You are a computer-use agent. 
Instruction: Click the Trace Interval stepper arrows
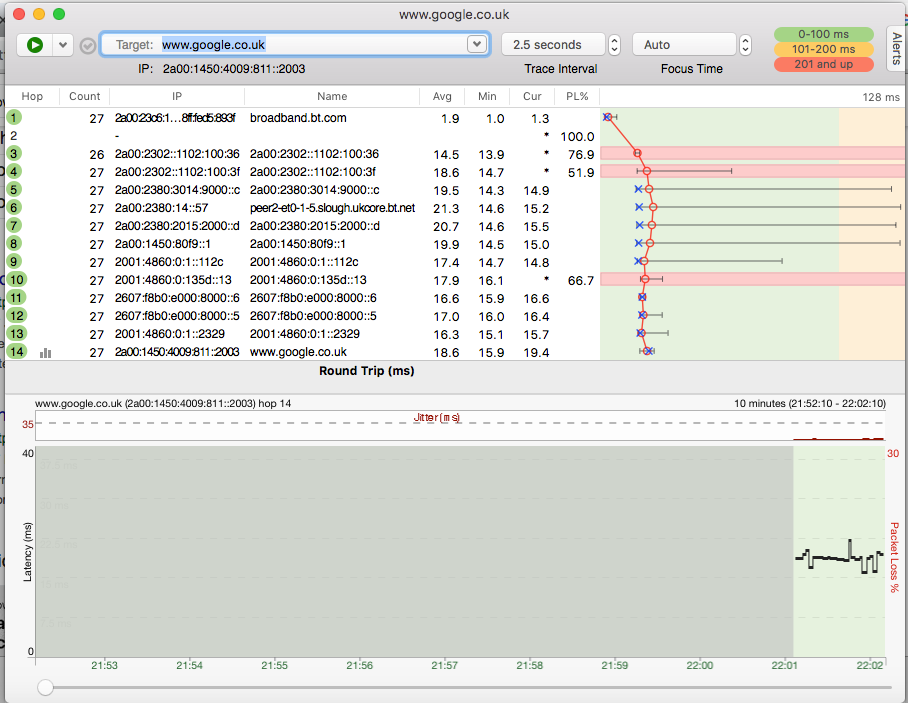[614, 45]
